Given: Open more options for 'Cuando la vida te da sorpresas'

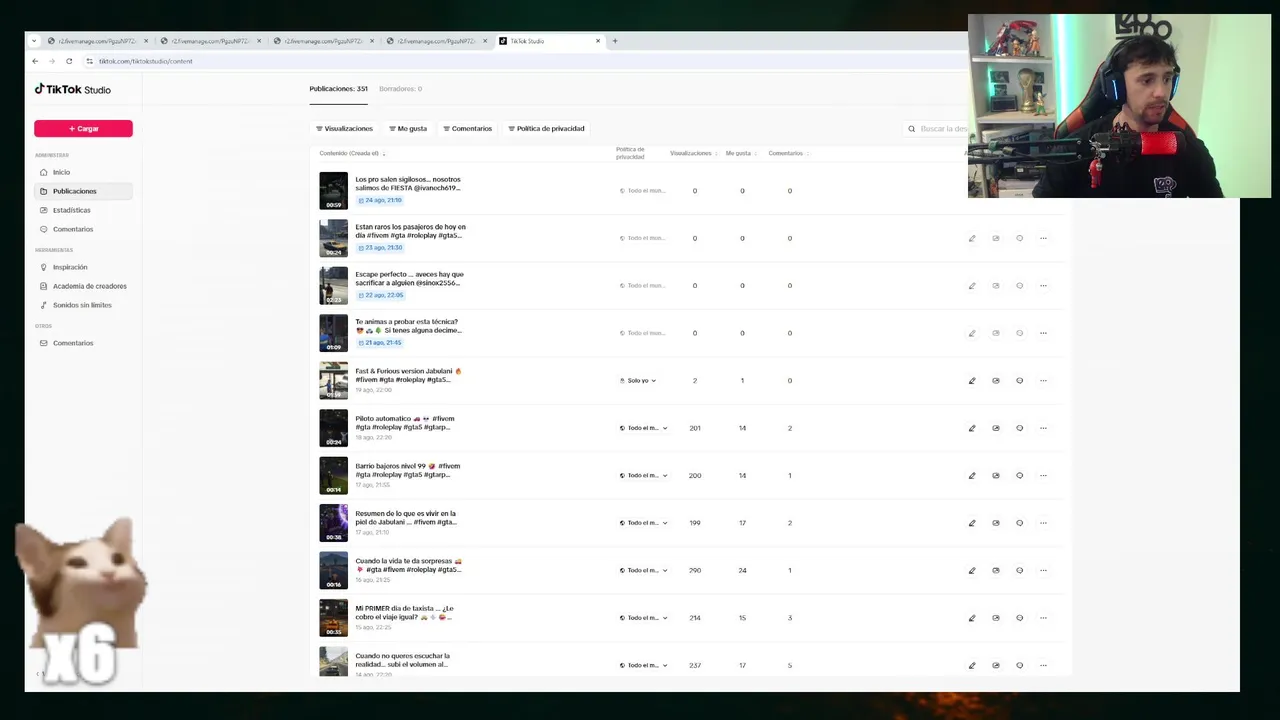Looking at the screenshot, I should click(1043, 571).
